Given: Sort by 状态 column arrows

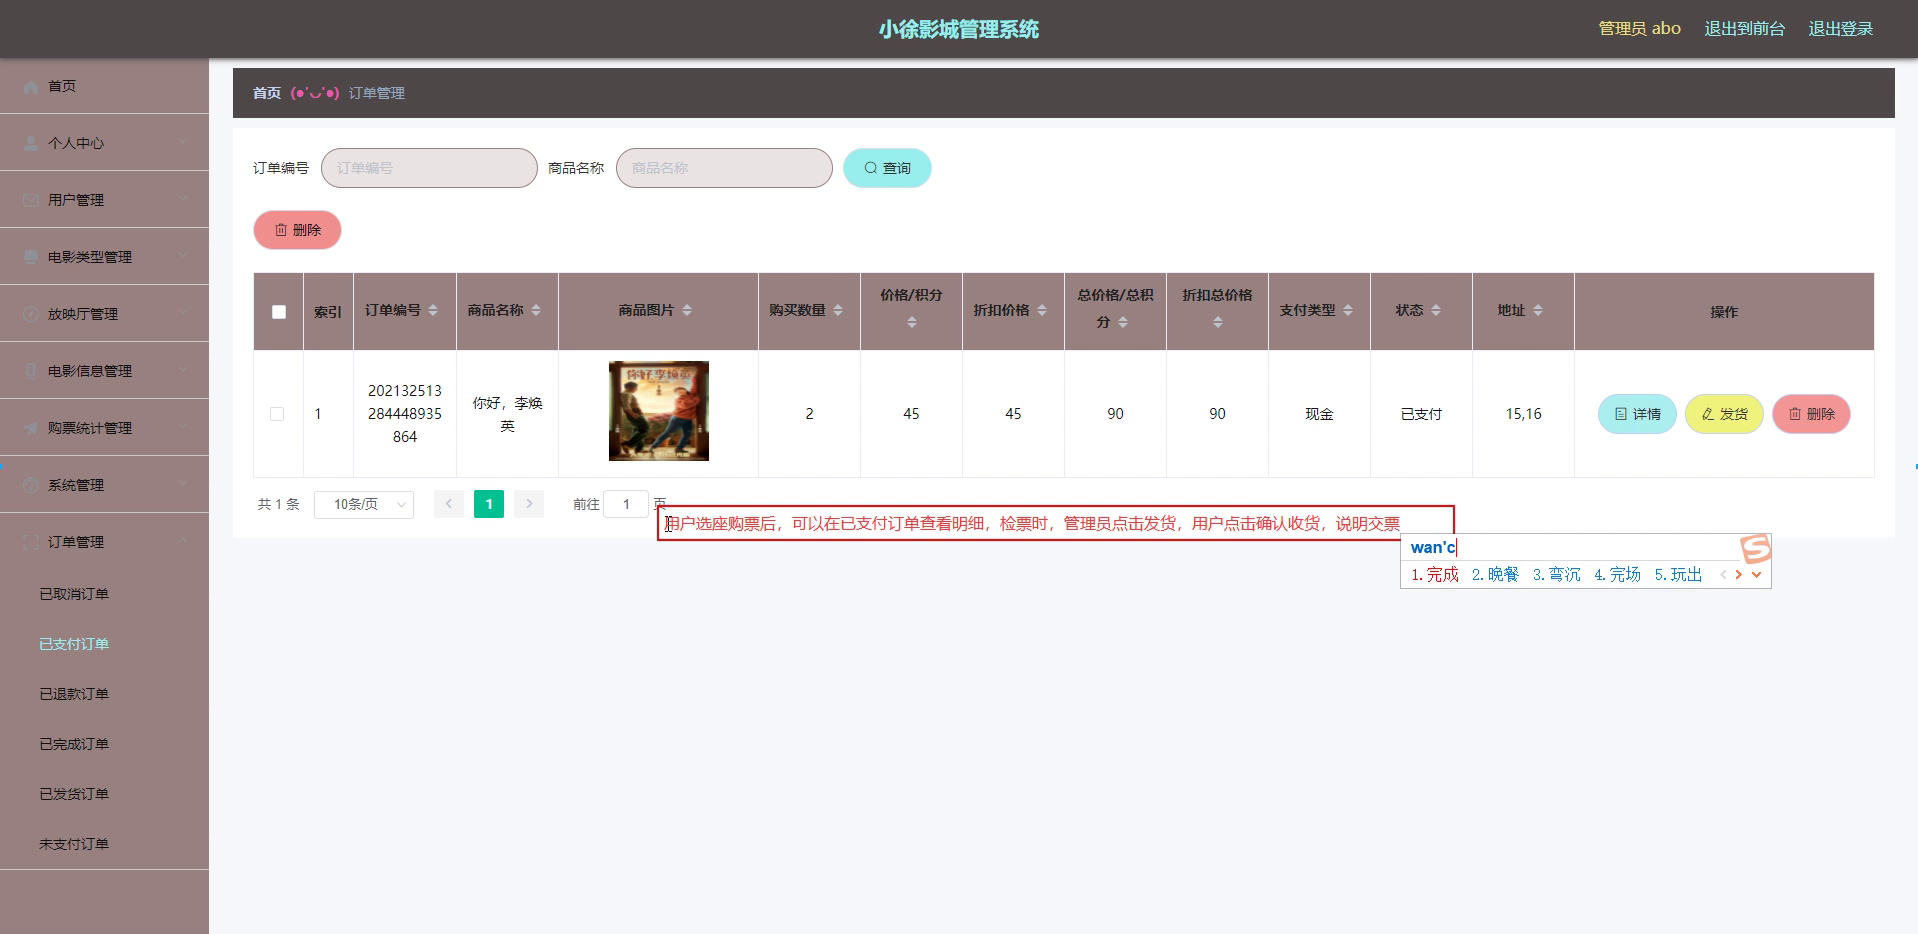Looking at the screenshot, I should coord(1436,311).
